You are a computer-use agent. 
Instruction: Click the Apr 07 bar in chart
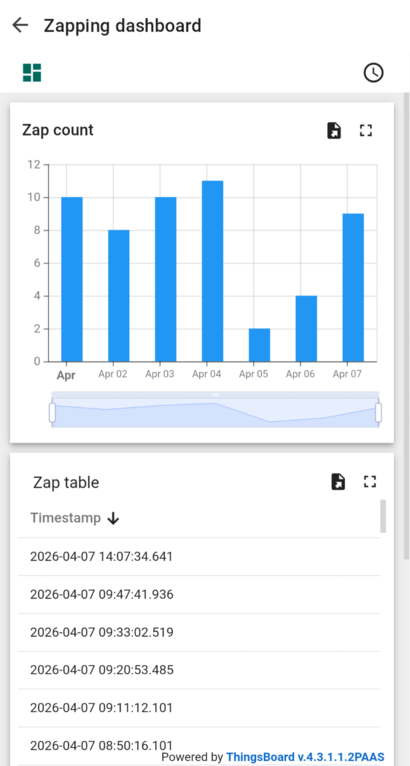(x=353, y=287)
